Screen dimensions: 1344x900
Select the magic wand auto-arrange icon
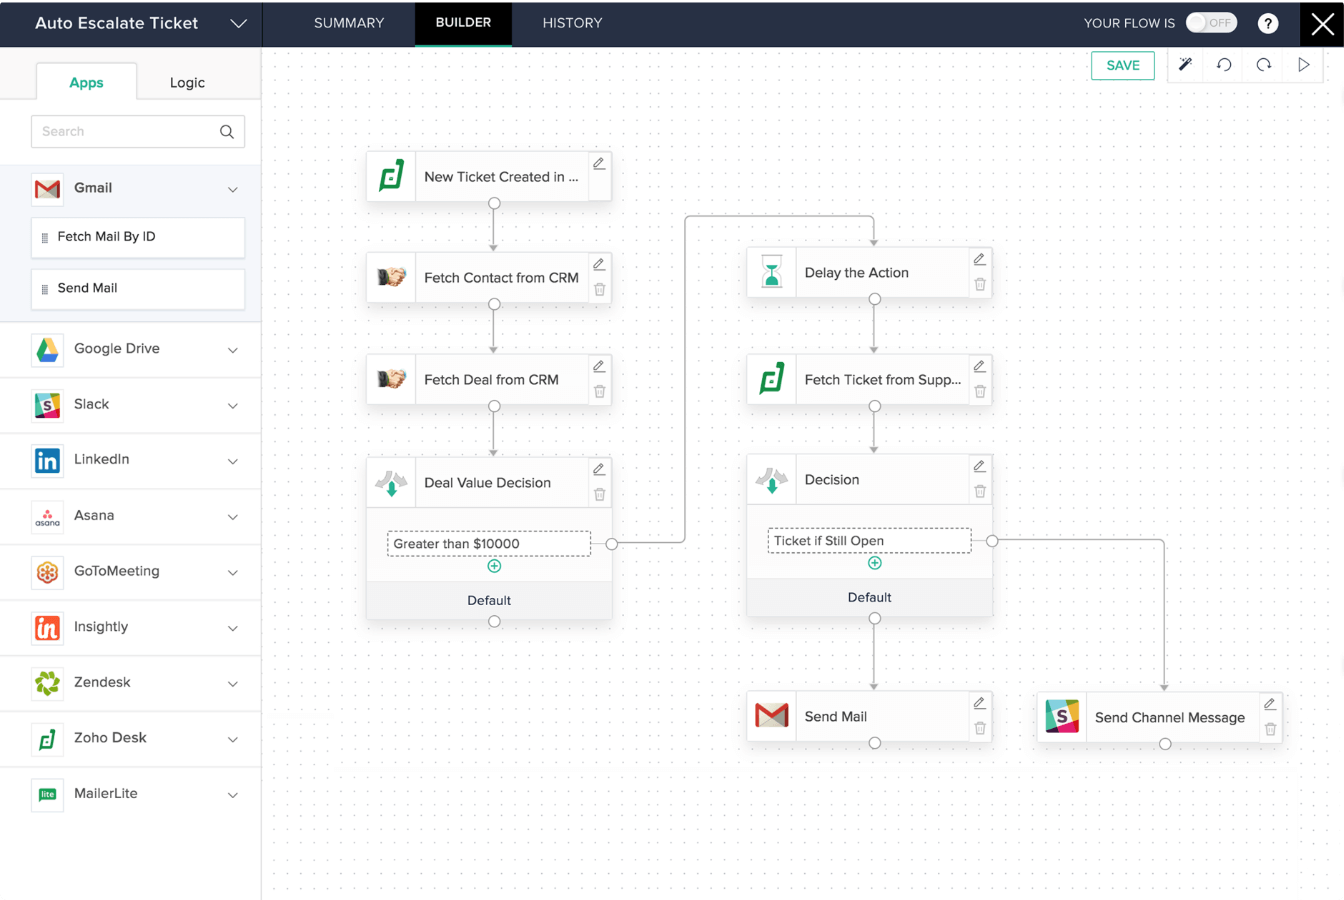[1184, 64]
